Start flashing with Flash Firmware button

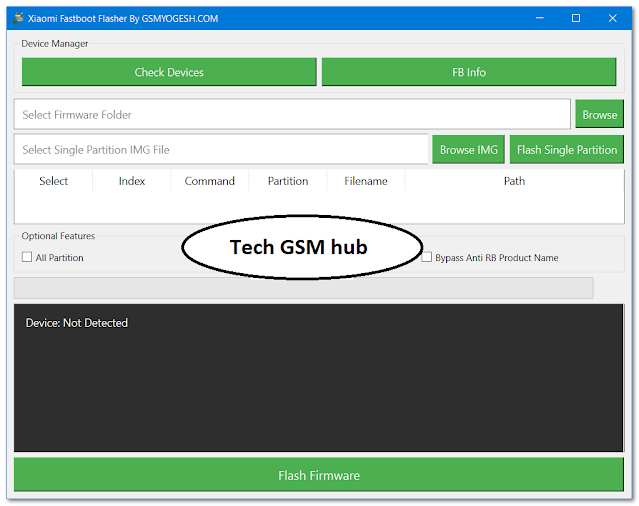(319, 475)
